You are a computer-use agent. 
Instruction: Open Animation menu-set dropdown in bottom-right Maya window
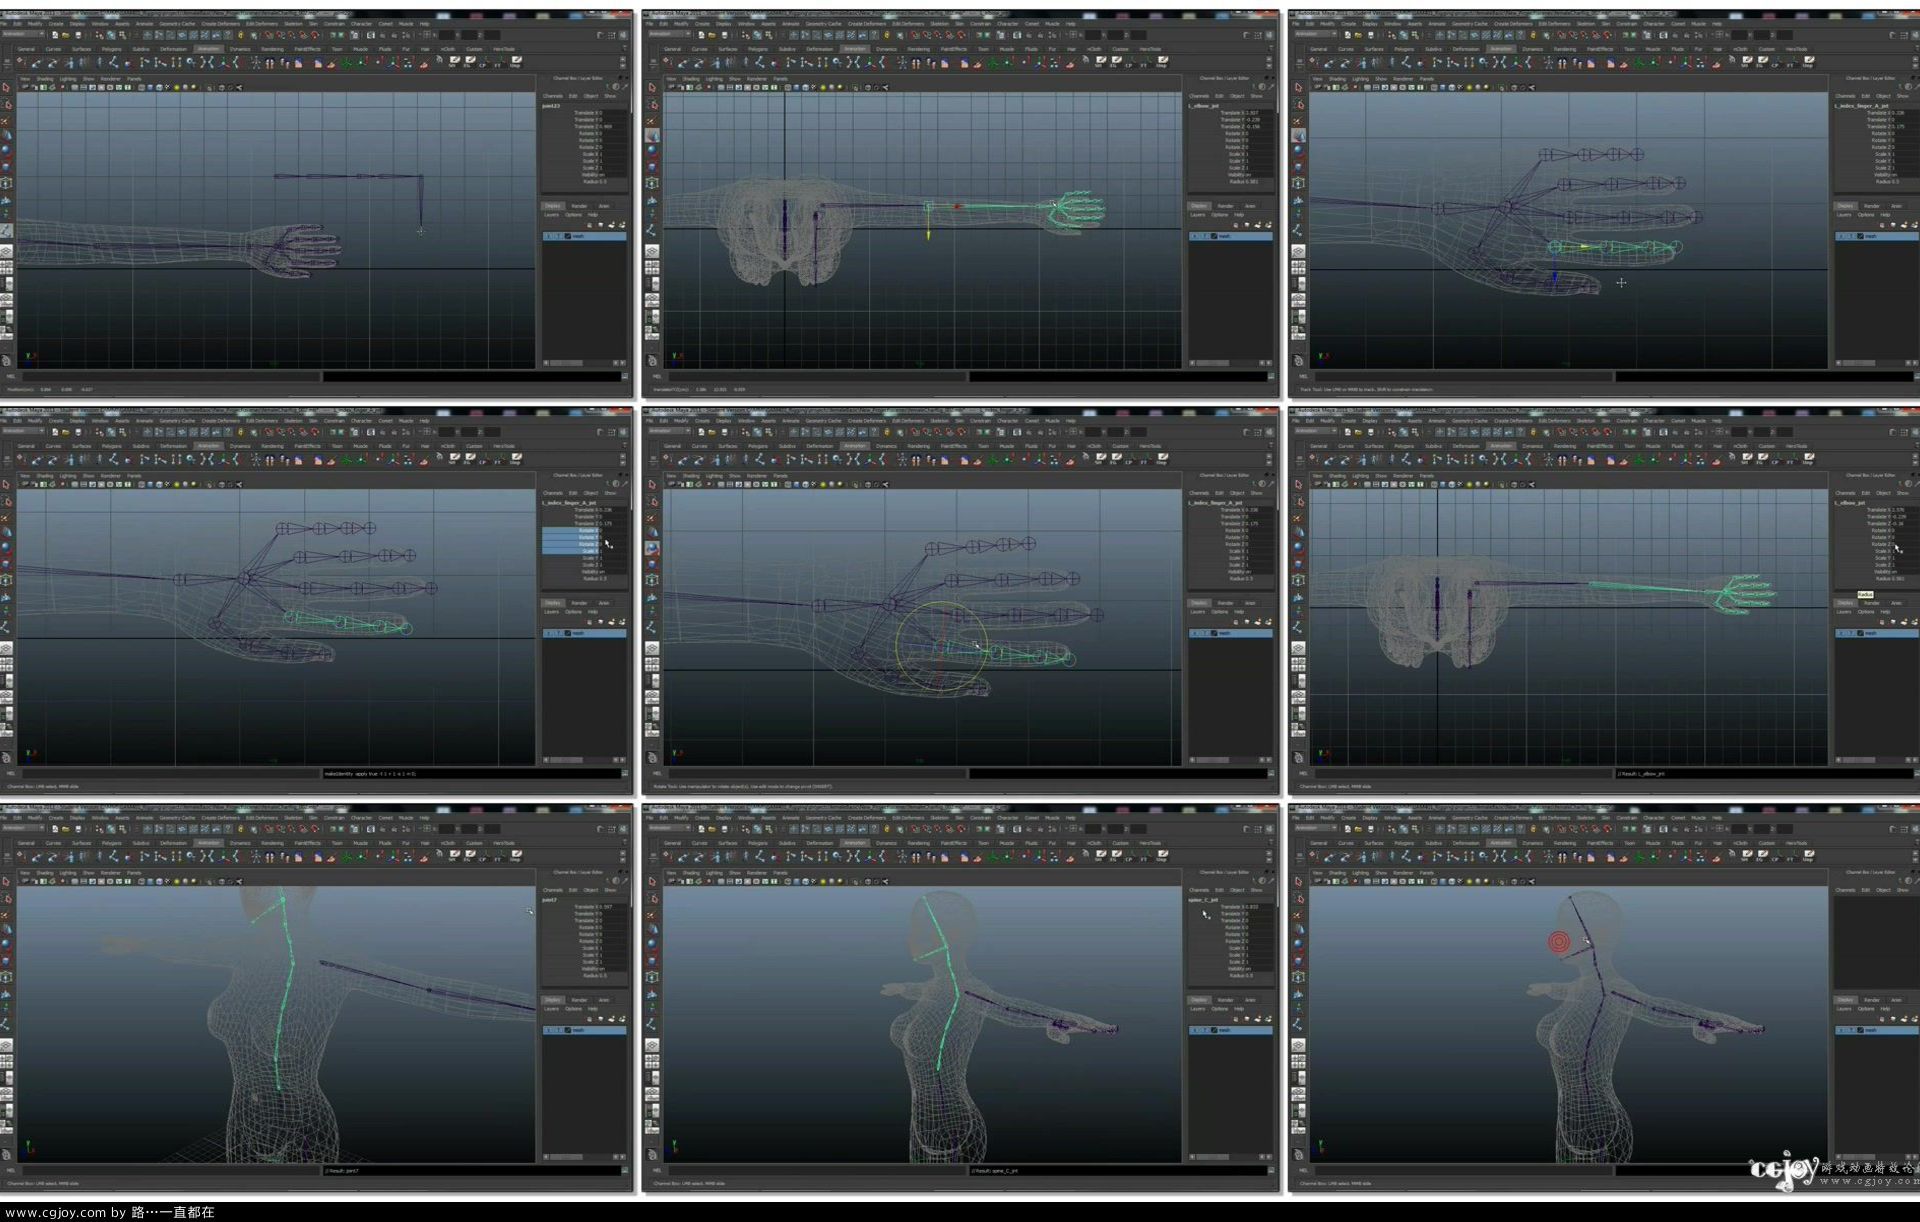1315,829
